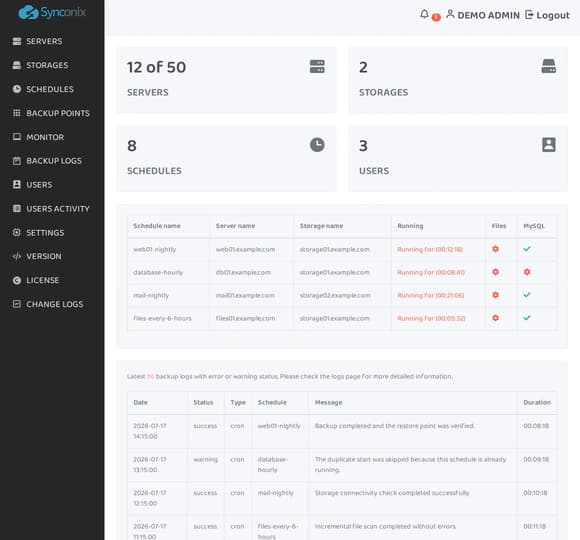Click the Users sidebar icon
Screen dimensions: 580x540
click(x=17, y=185)
